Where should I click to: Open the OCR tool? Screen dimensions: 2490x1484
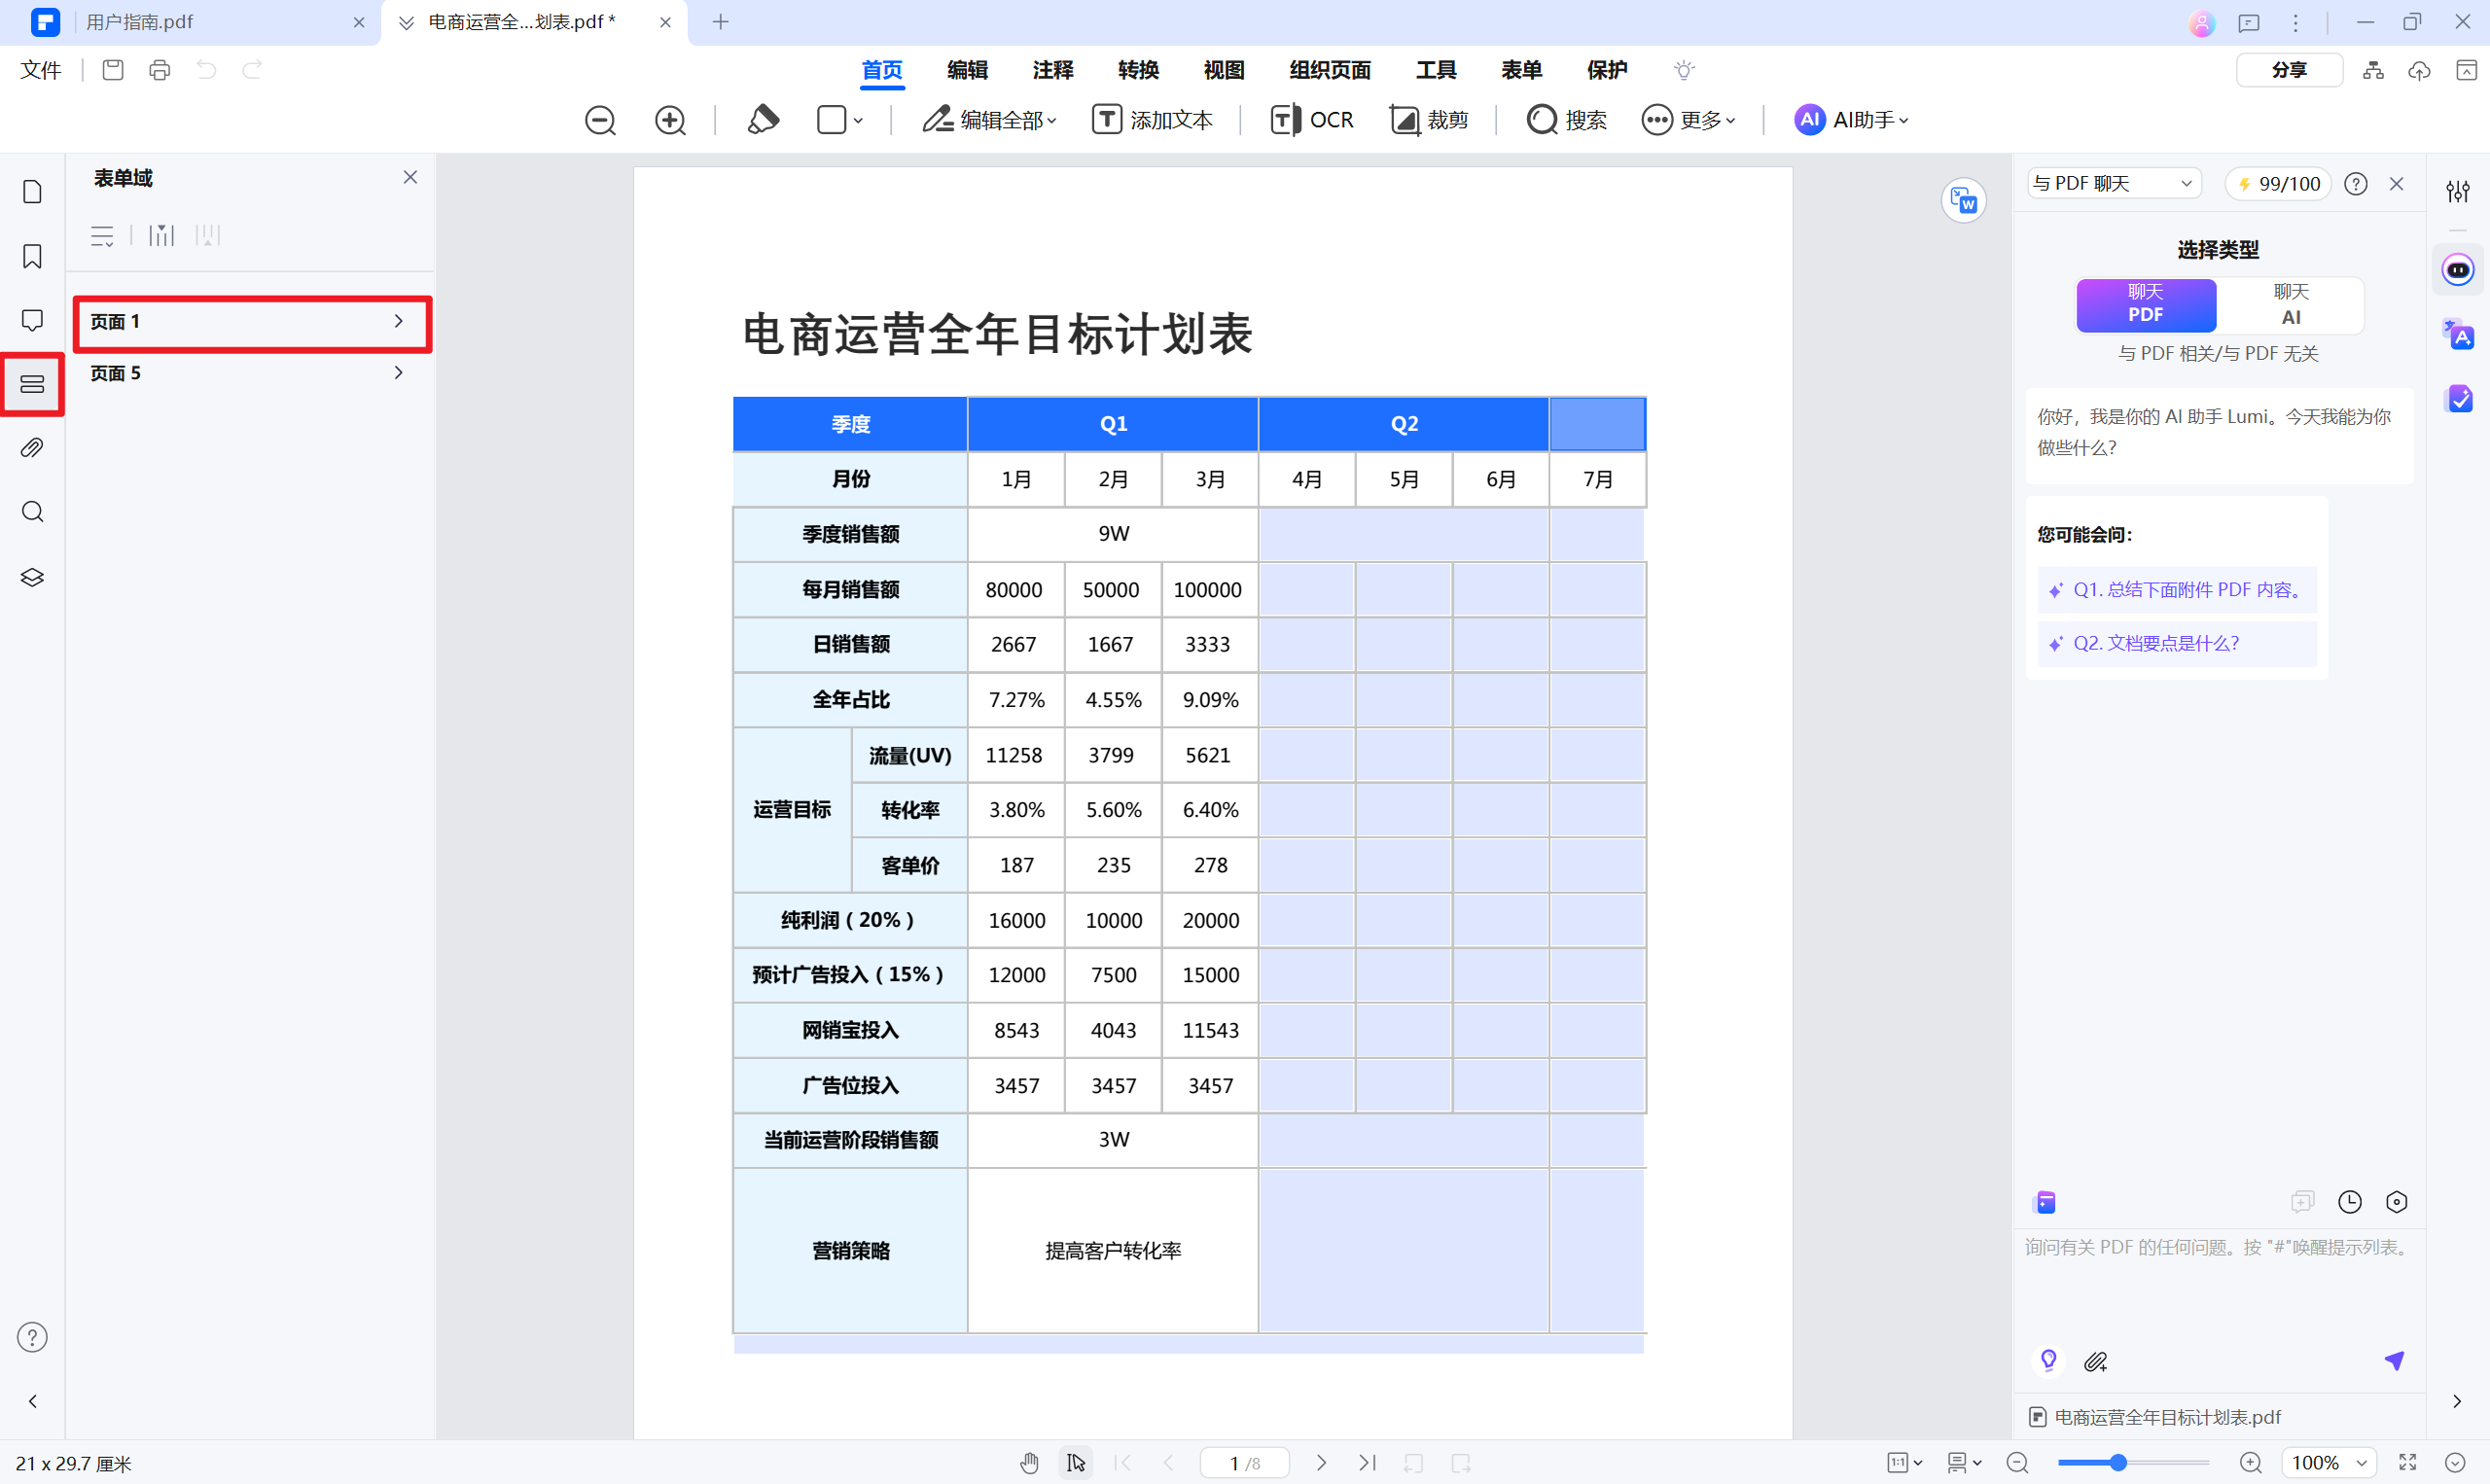point(1312,120)
